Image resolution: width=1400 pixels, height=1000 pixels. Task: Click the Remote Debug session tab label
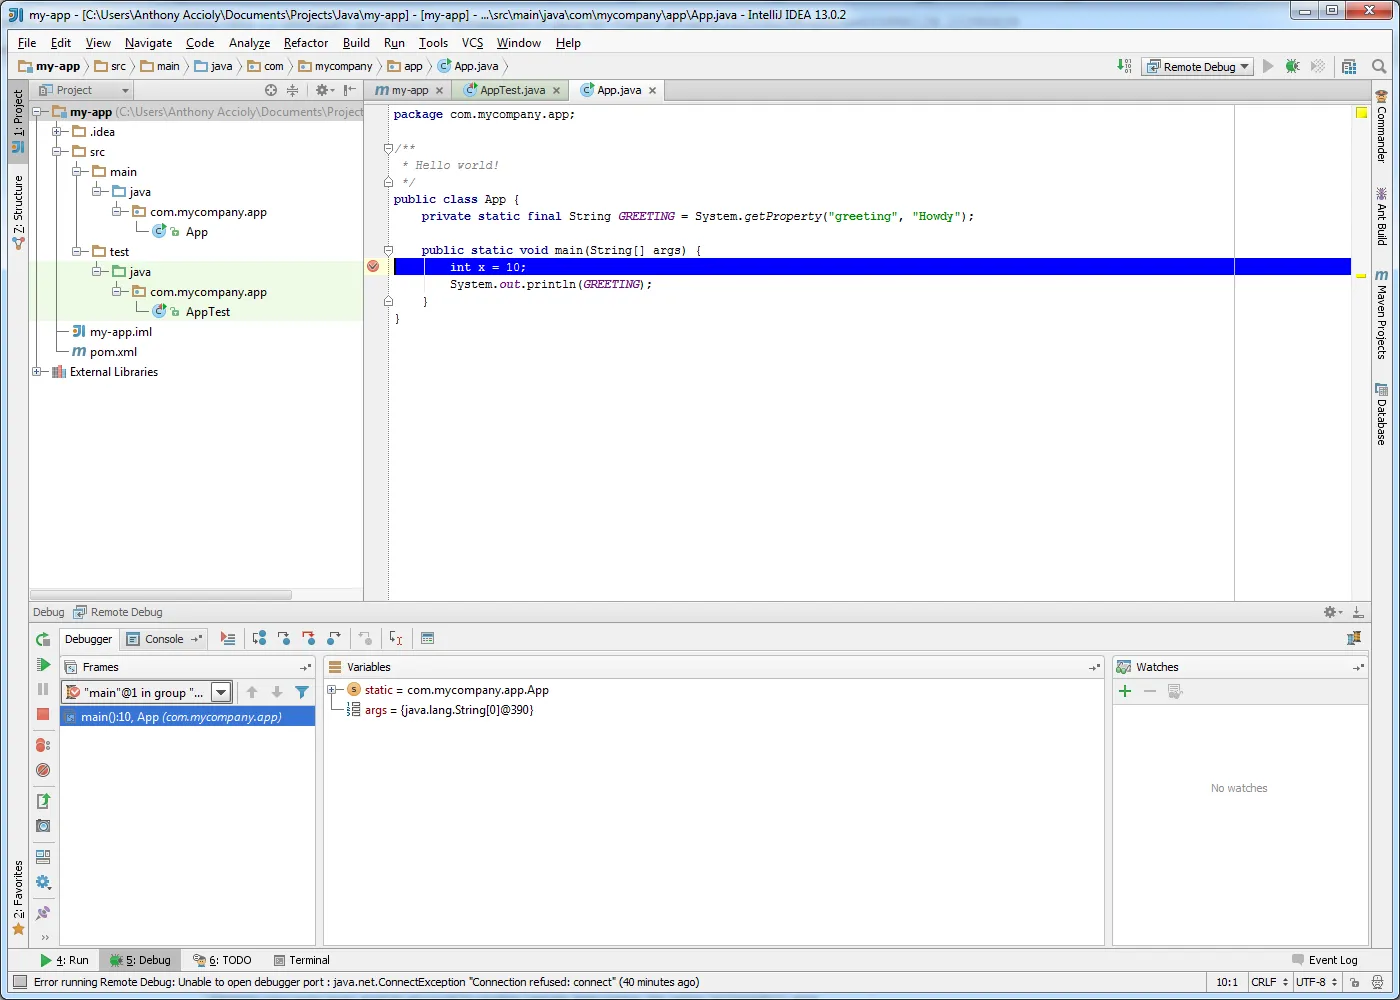click(x=126, y=612)
